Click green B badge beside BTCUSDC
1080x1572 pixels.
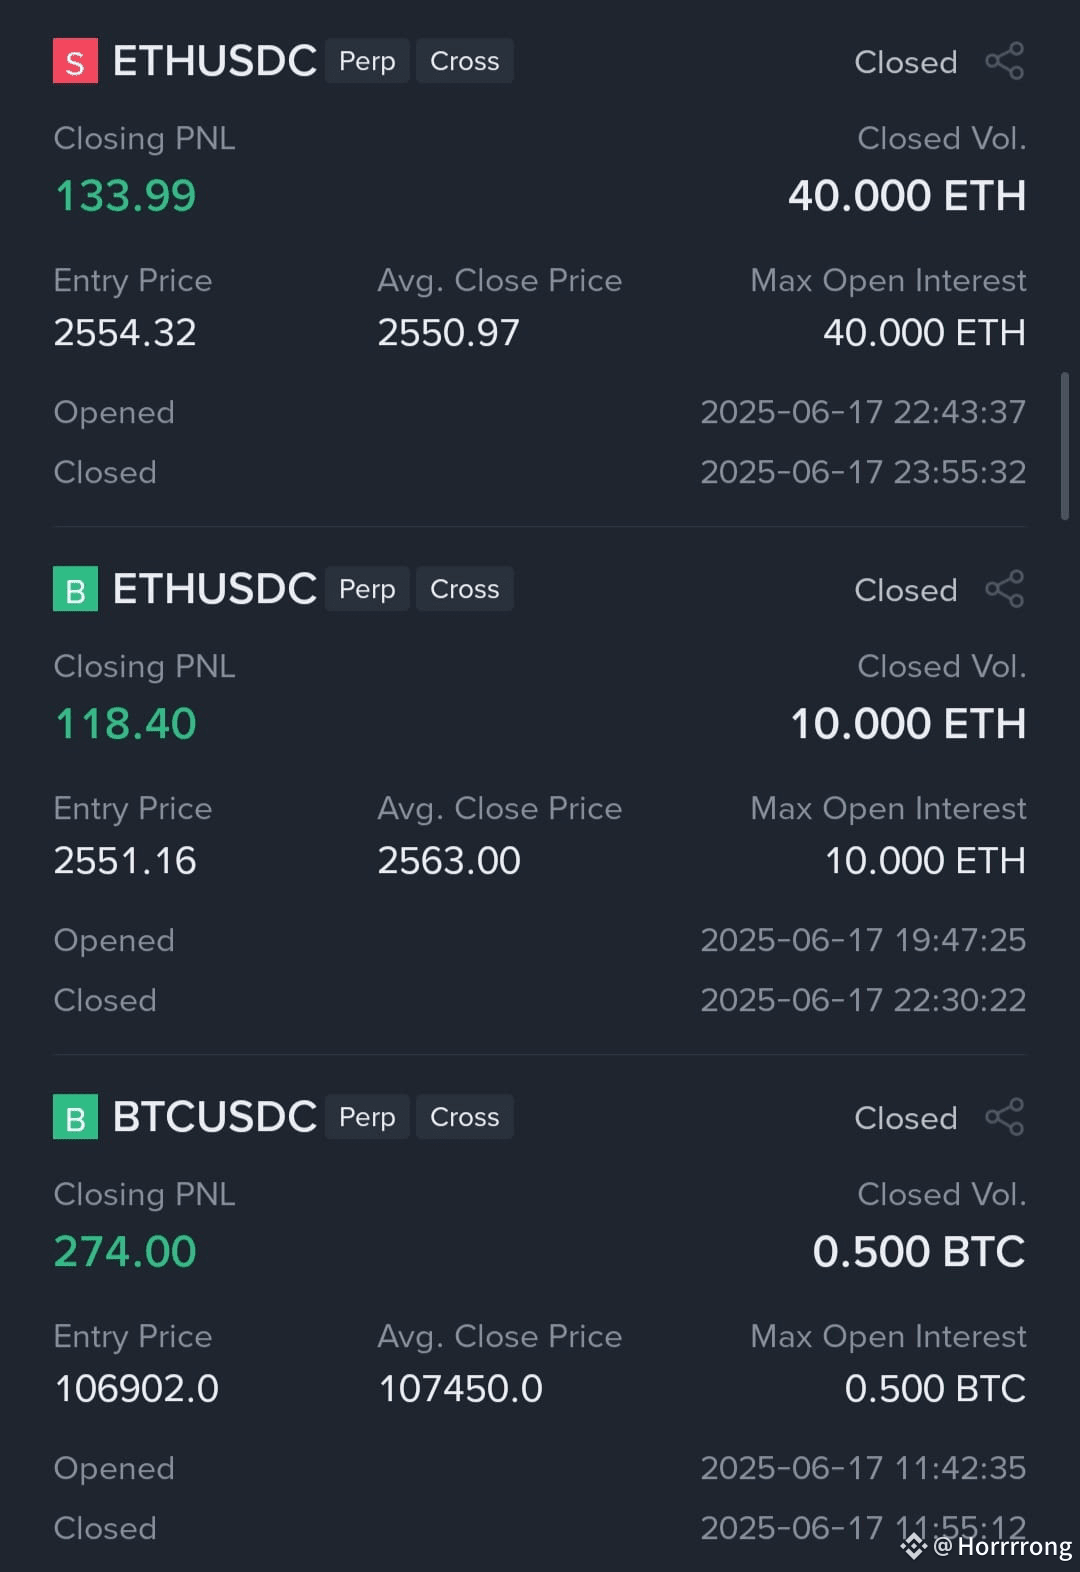coord(75,1117)
